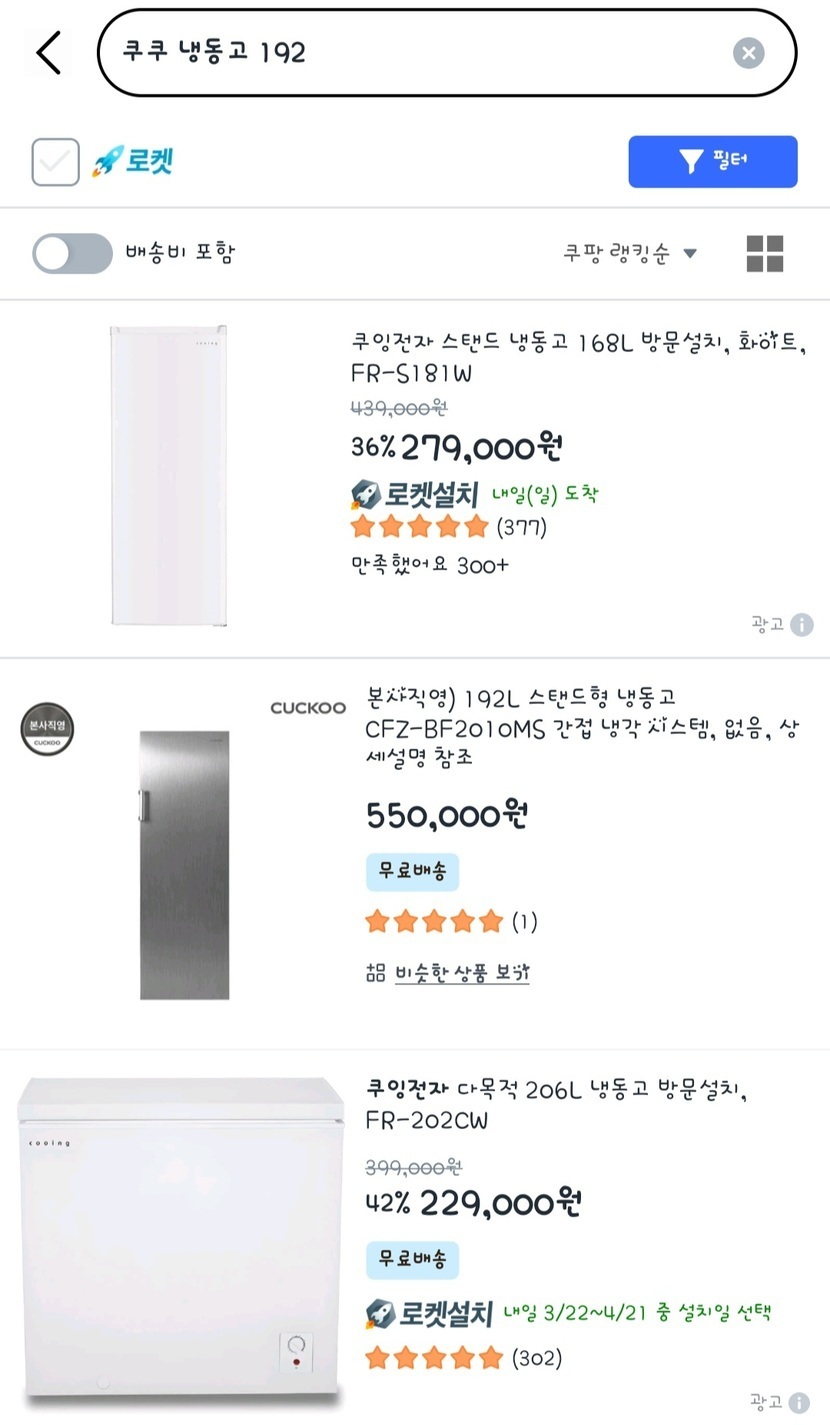Open the FR-S181W 168L freezer title
This screenshot has width=830, height=1425.
(578, 358)
